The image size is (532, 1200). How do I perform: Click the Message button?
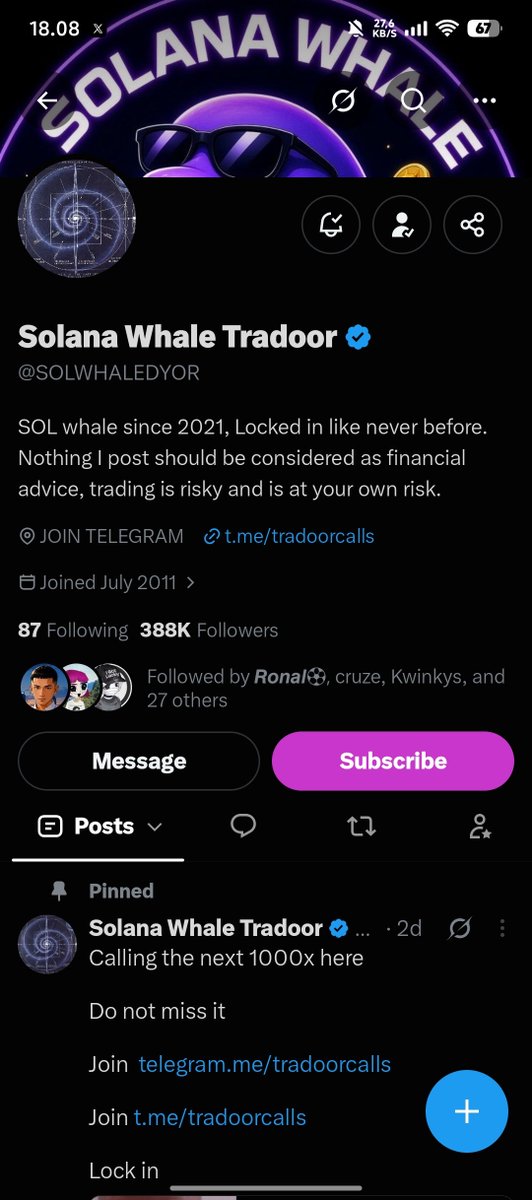point(139,761)
